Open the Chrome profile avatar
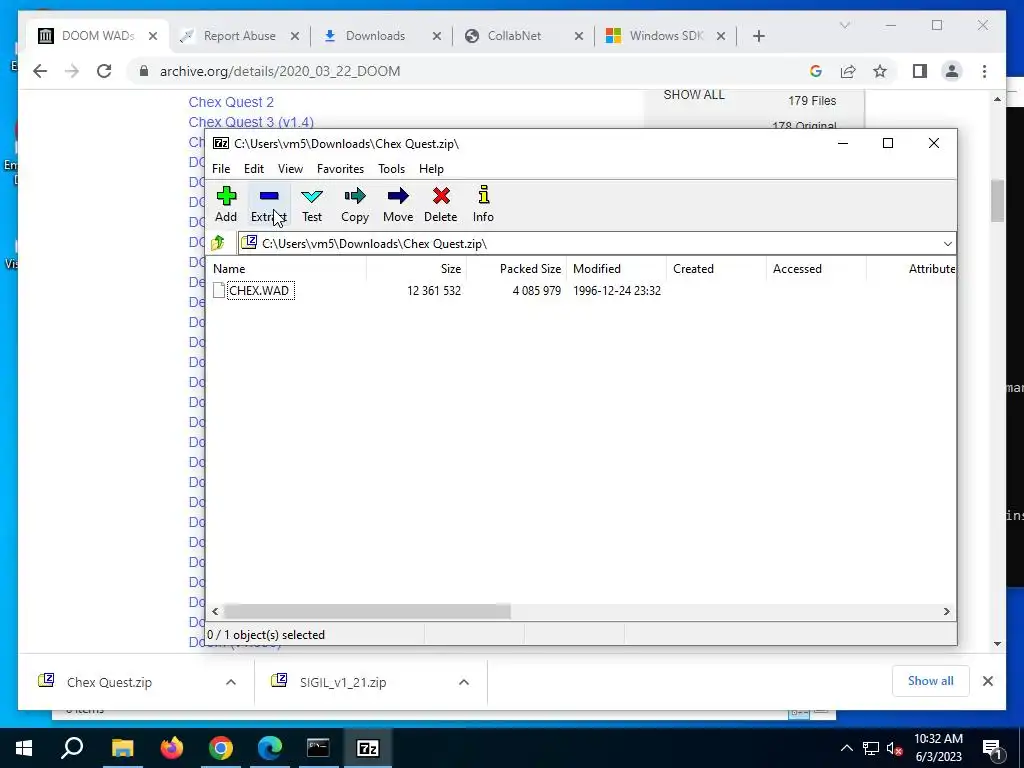Screen dimensions: 1024x768 click(x=952, y=71)
